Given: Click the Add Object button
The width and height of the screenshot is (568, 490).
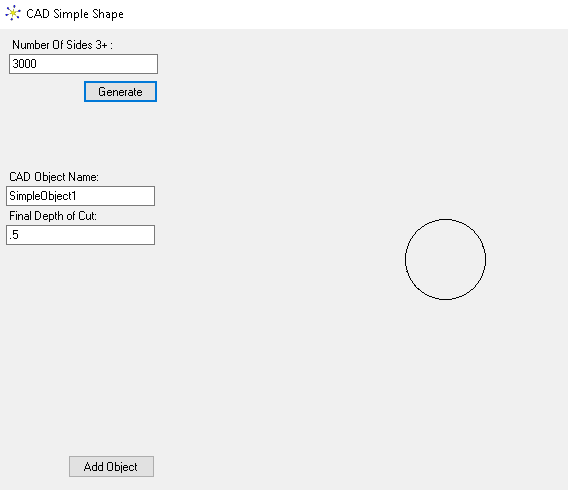Looking at the screenshot, I should pos(112,466).
